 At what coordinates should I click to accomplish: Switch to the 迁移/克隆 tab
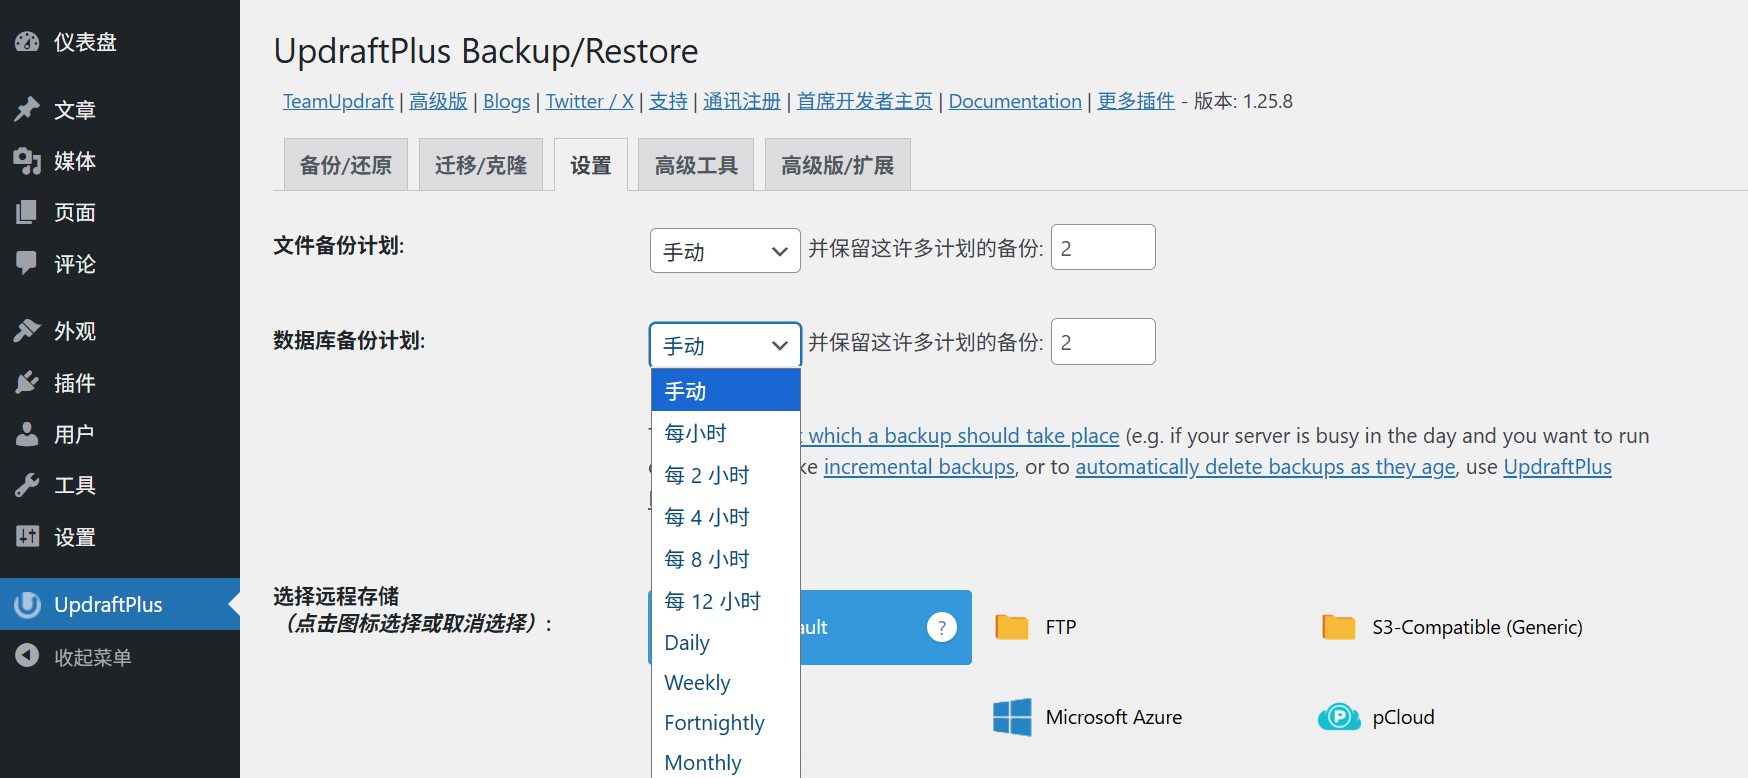pos(481,165)
